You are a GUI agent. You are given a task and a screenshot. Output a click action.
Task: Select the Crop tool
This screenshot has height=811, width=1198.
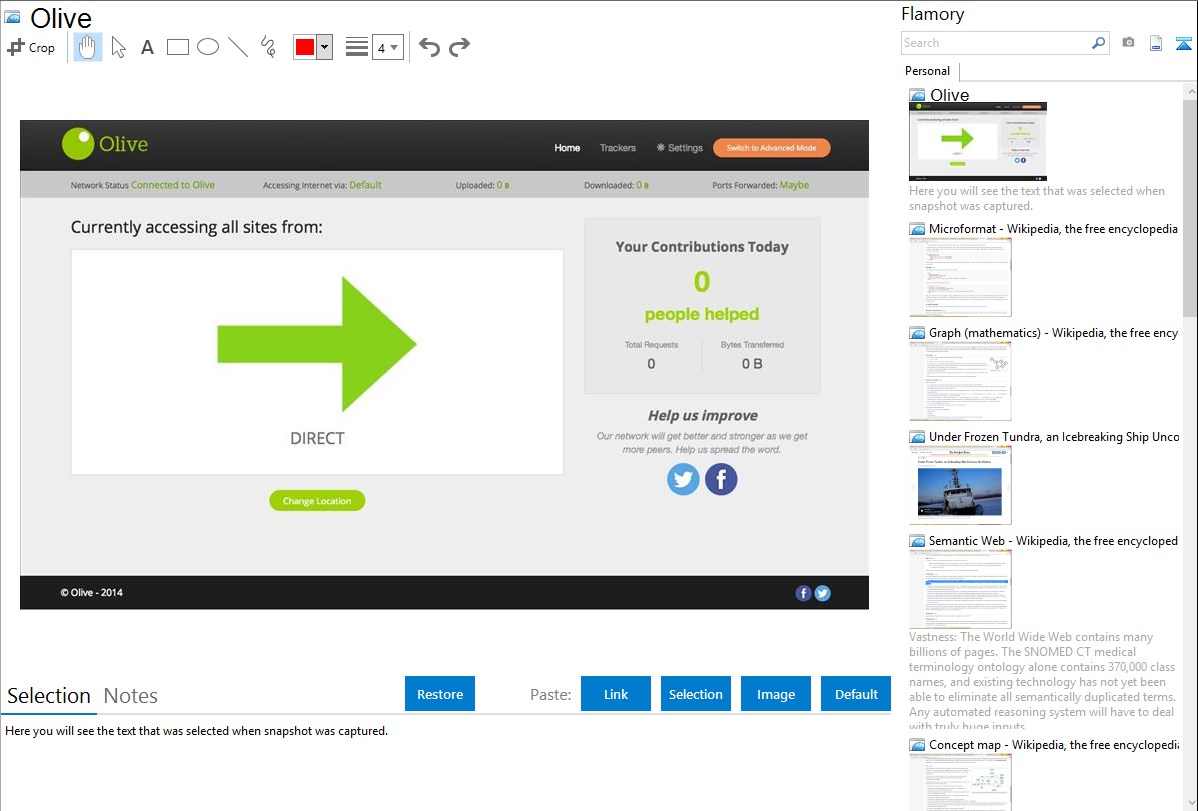tap(31, 47)
